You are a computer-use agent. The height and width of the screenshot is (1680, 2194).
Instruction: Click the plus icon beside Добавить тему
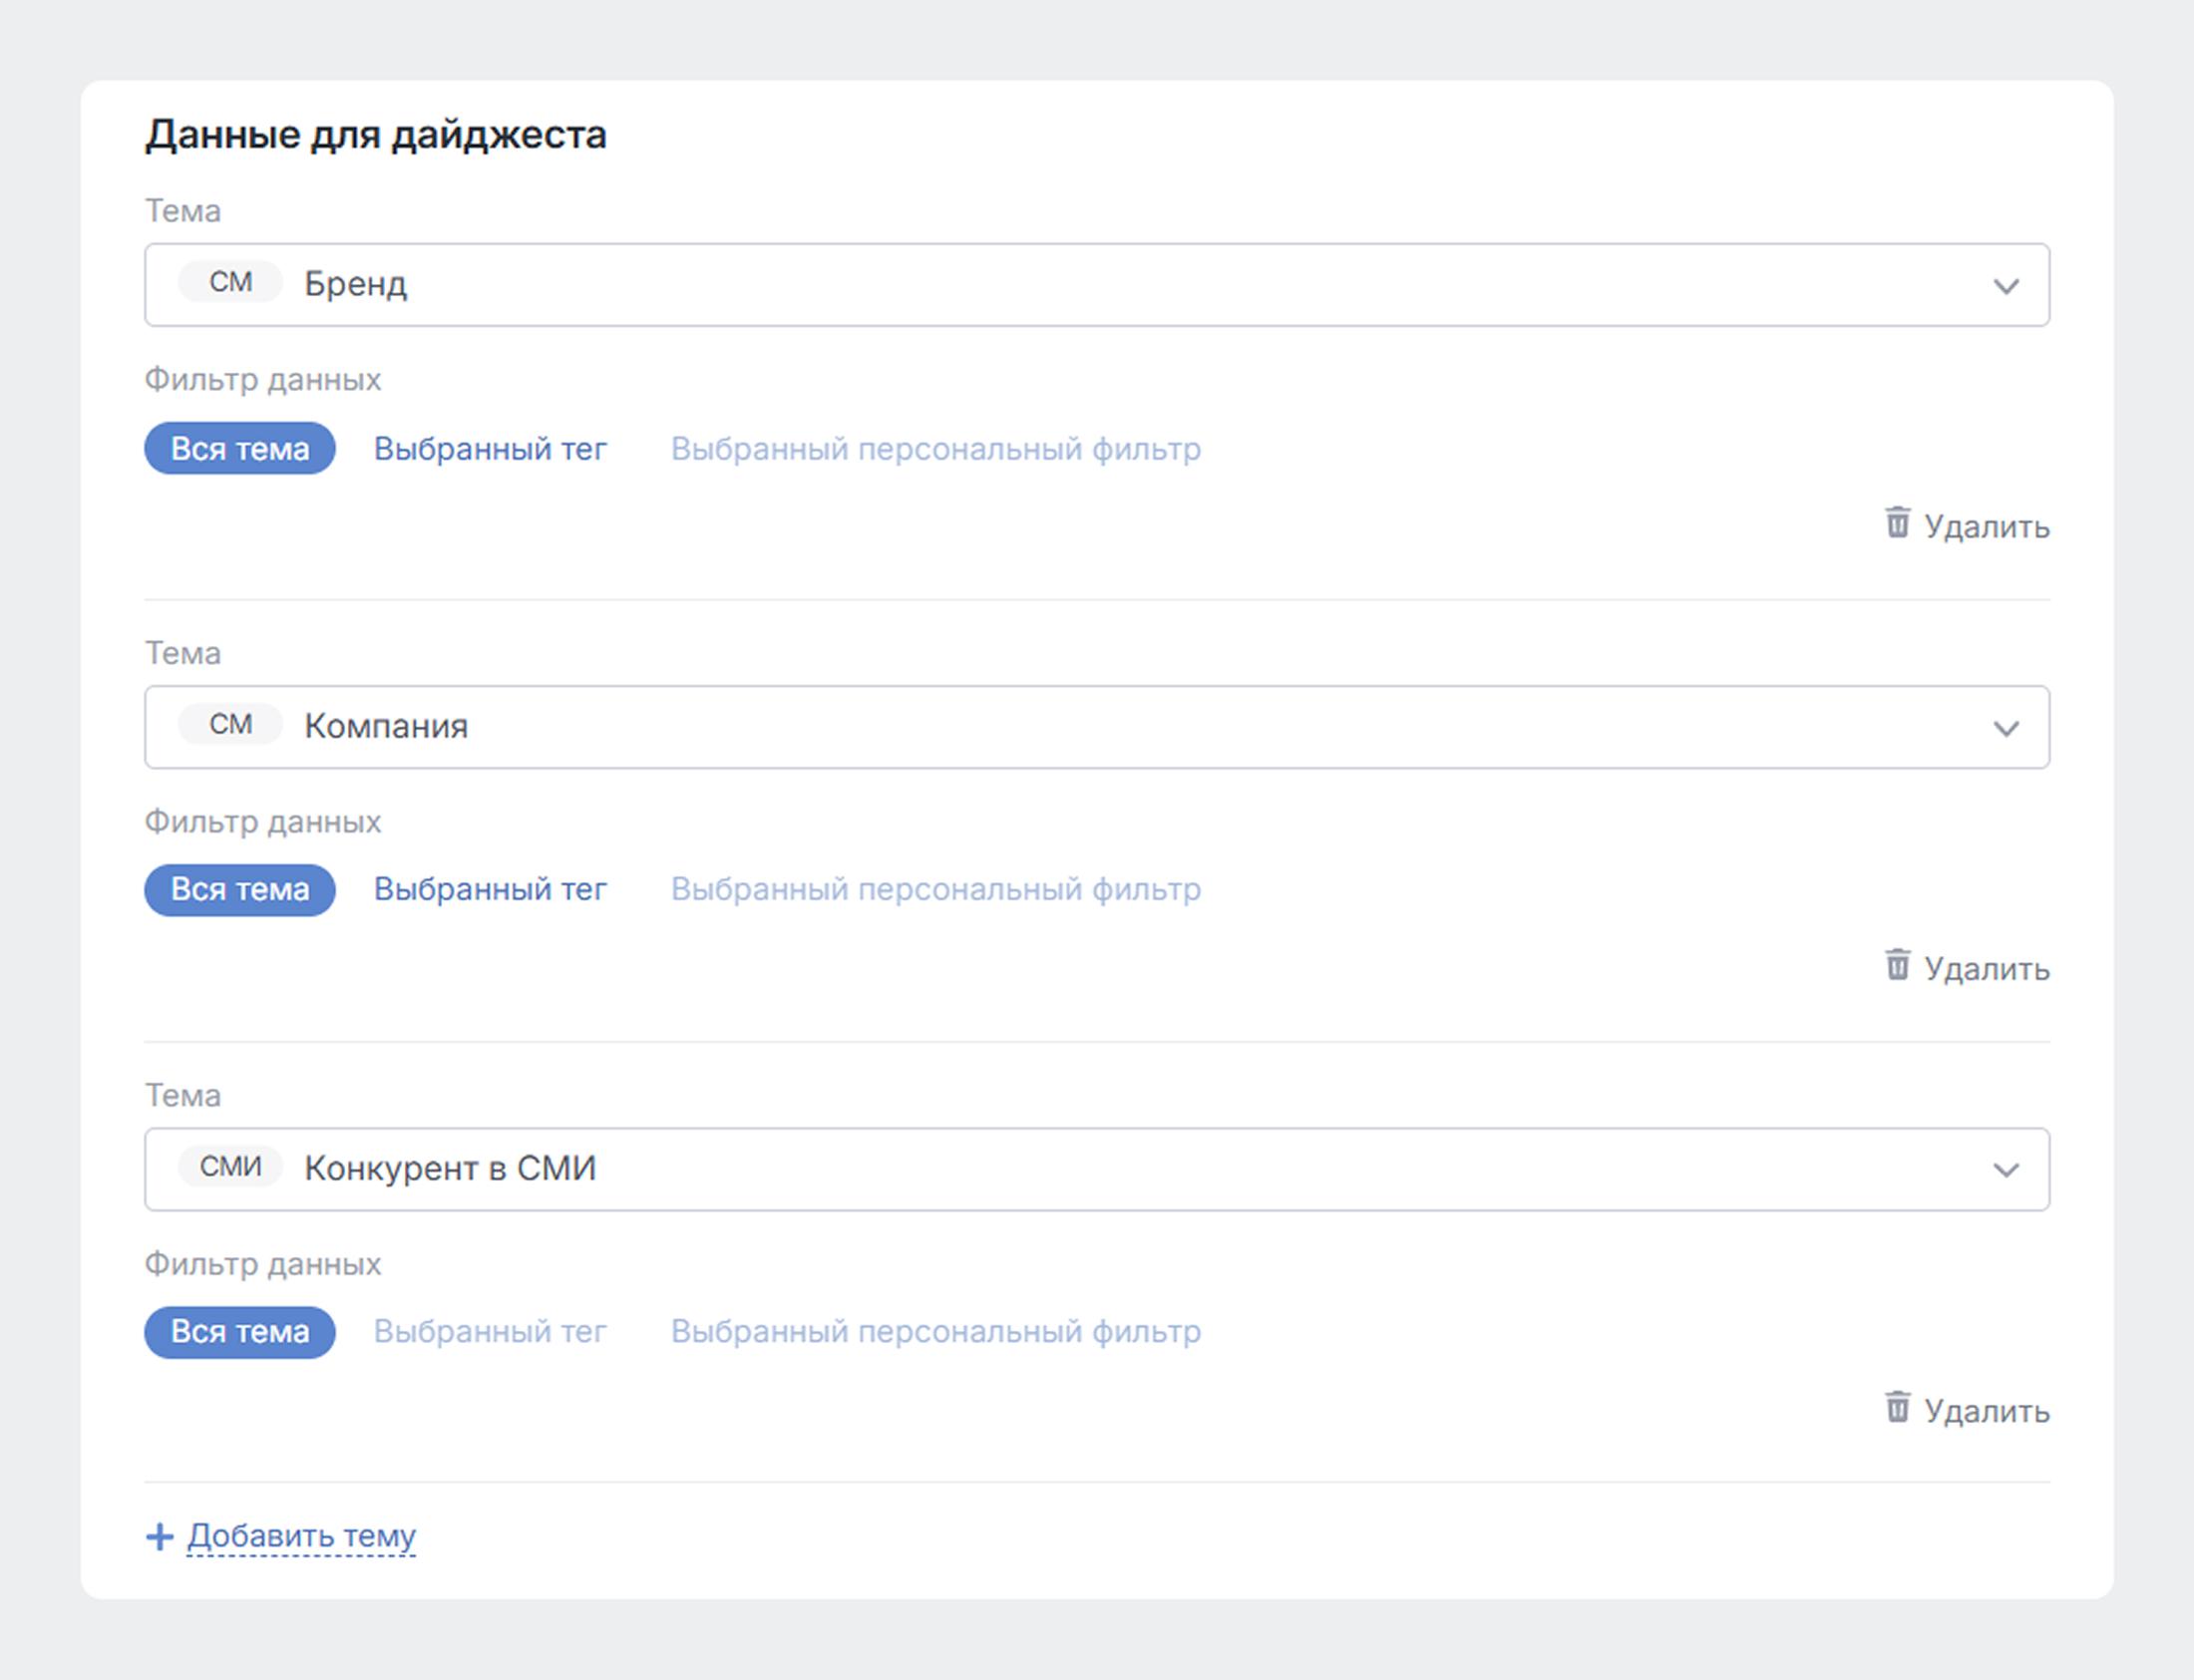point(160,1536)
